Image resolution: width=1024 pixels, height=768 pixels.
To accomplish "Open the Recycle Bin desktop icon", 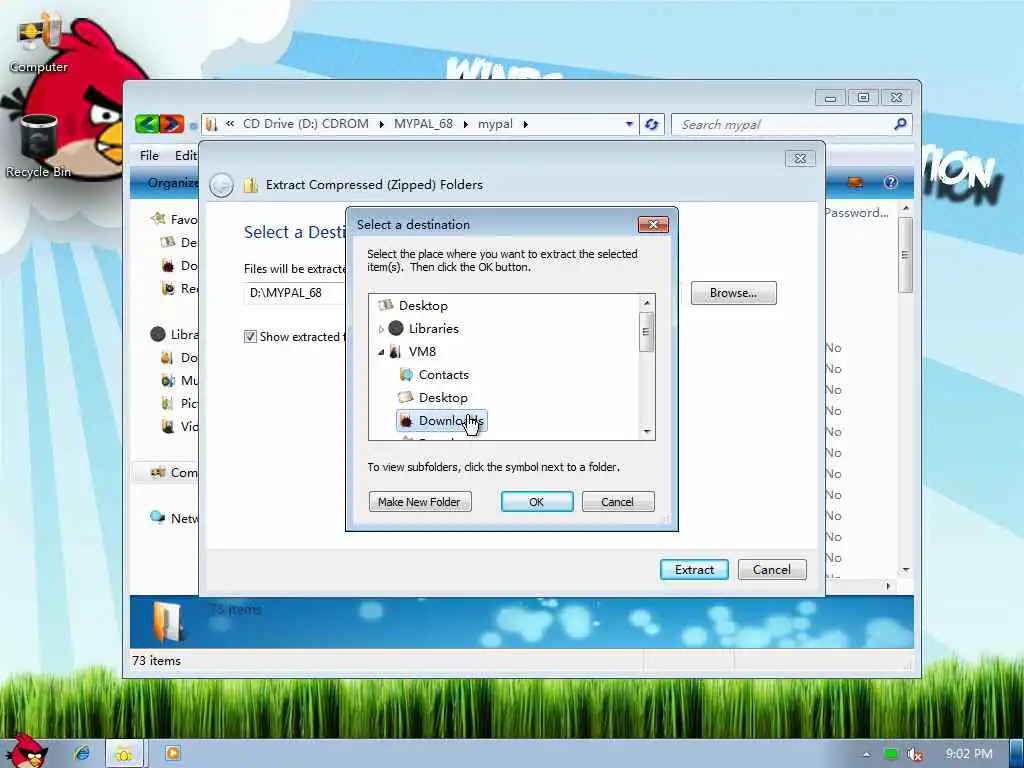I will tap(39, 146).
